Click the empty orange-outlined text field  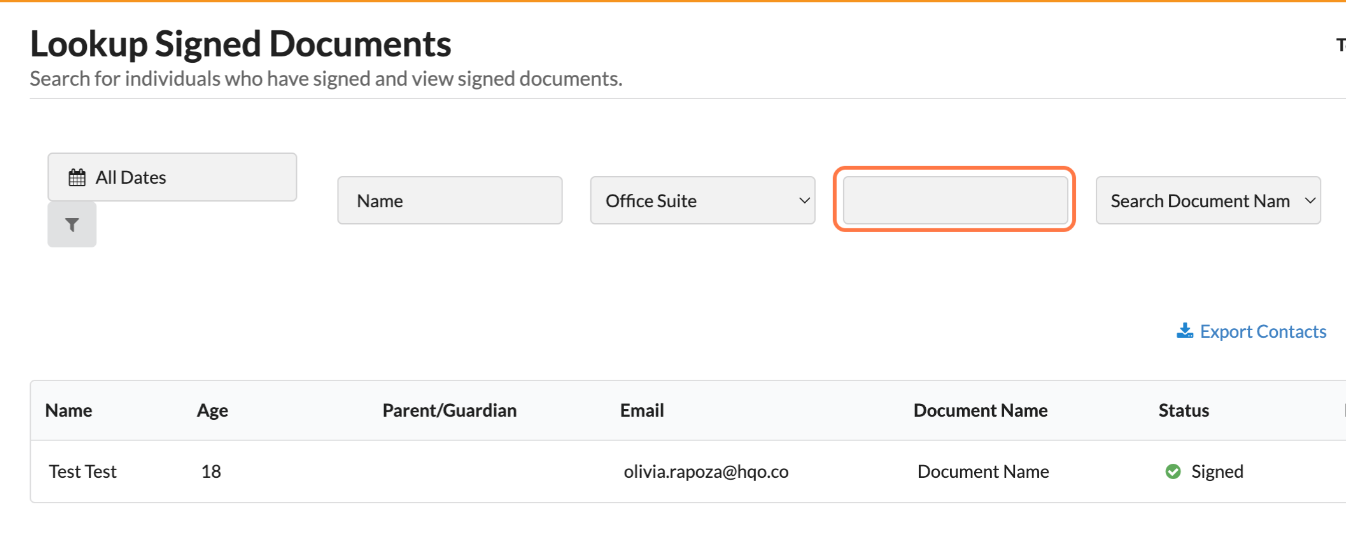954,201
